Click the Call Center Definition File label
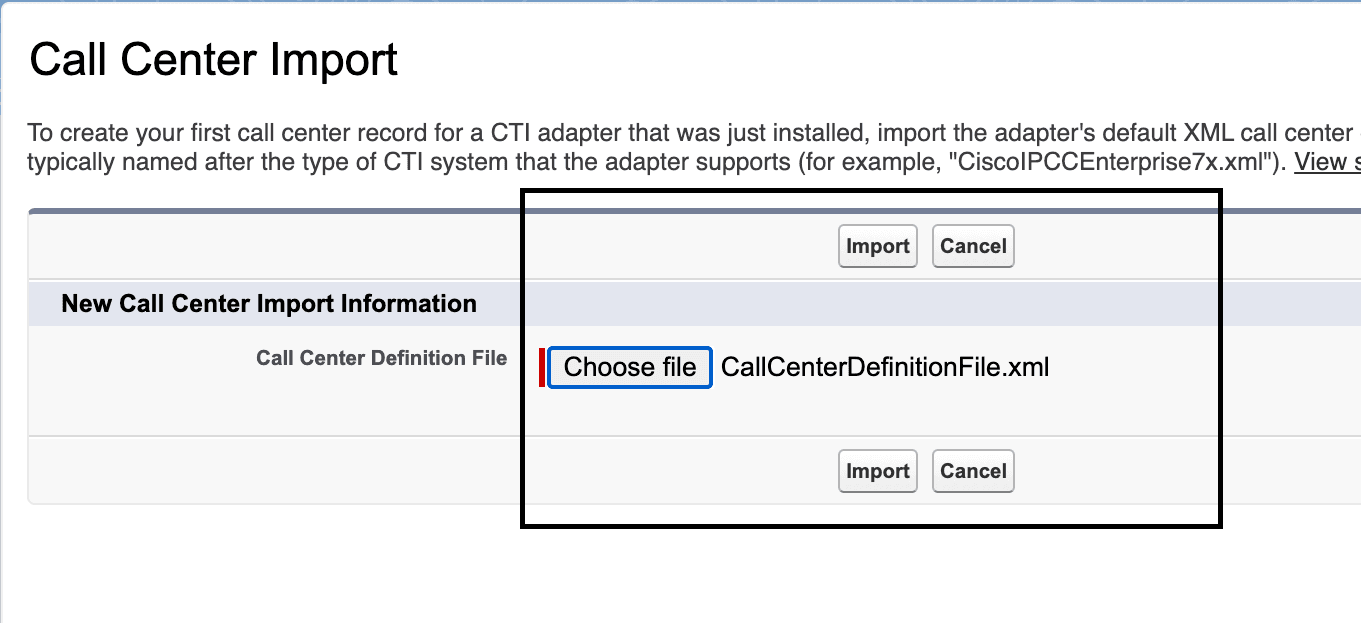Screen dimensions: 1361x623 point(381,358)
